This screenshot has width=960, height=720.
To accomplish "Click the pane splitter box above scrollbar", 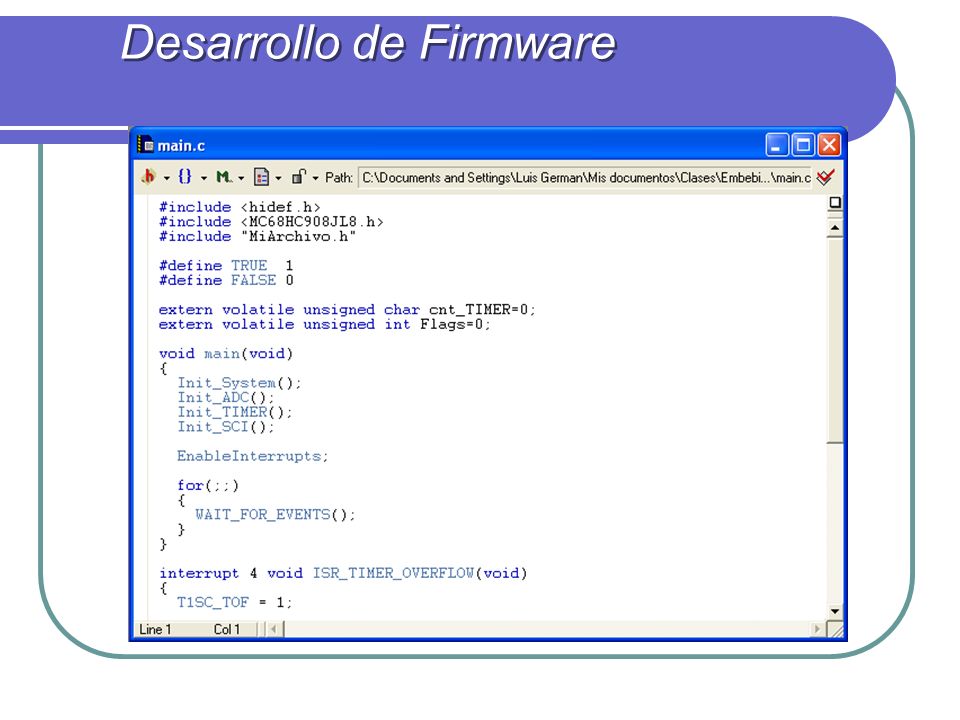I will pos(834,203).
